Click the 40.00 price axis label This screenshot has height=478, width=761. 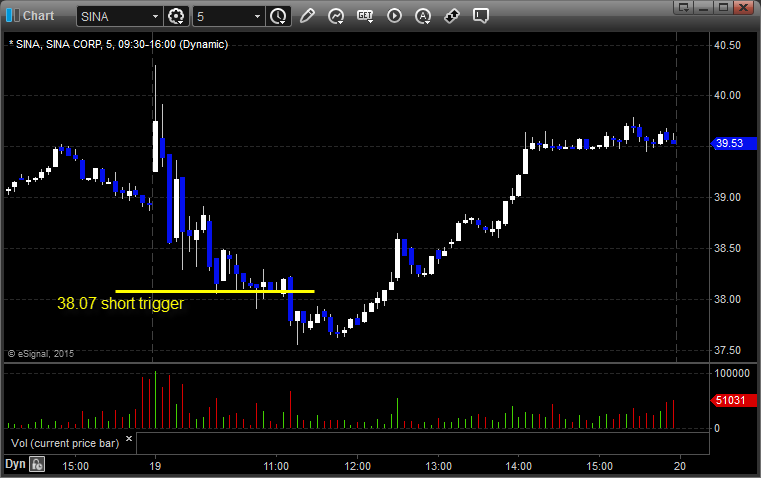pyautogui.click(x=728, y=95)
